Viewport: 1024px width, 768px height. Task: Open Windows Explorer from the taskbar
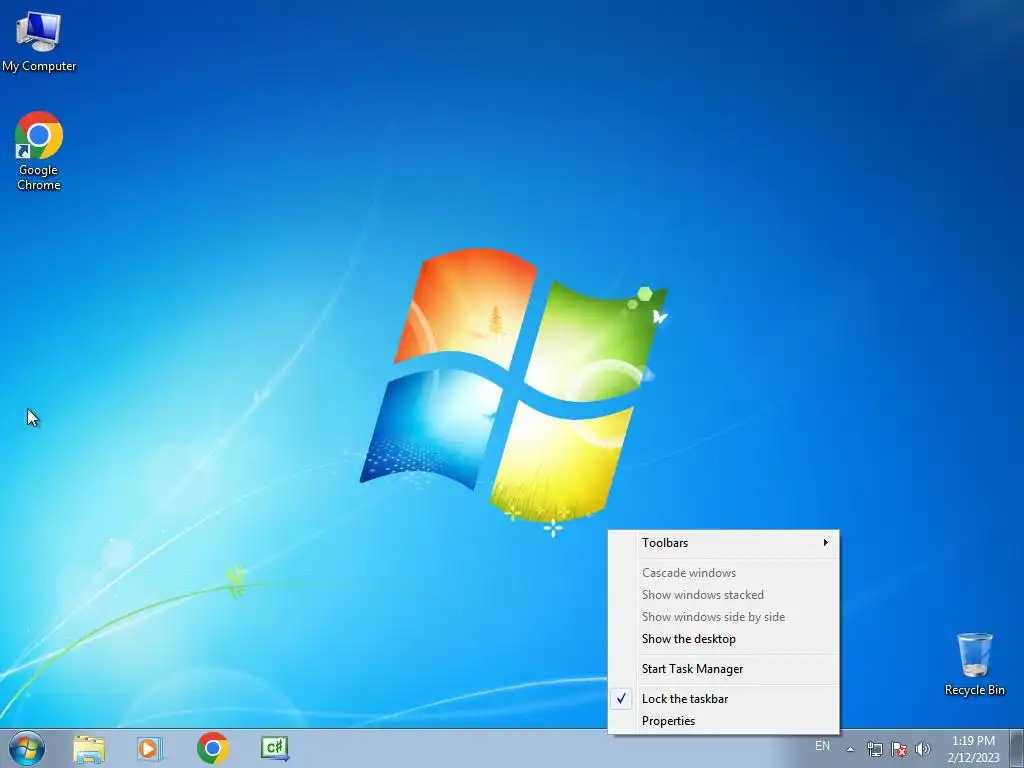coord(89,748)
